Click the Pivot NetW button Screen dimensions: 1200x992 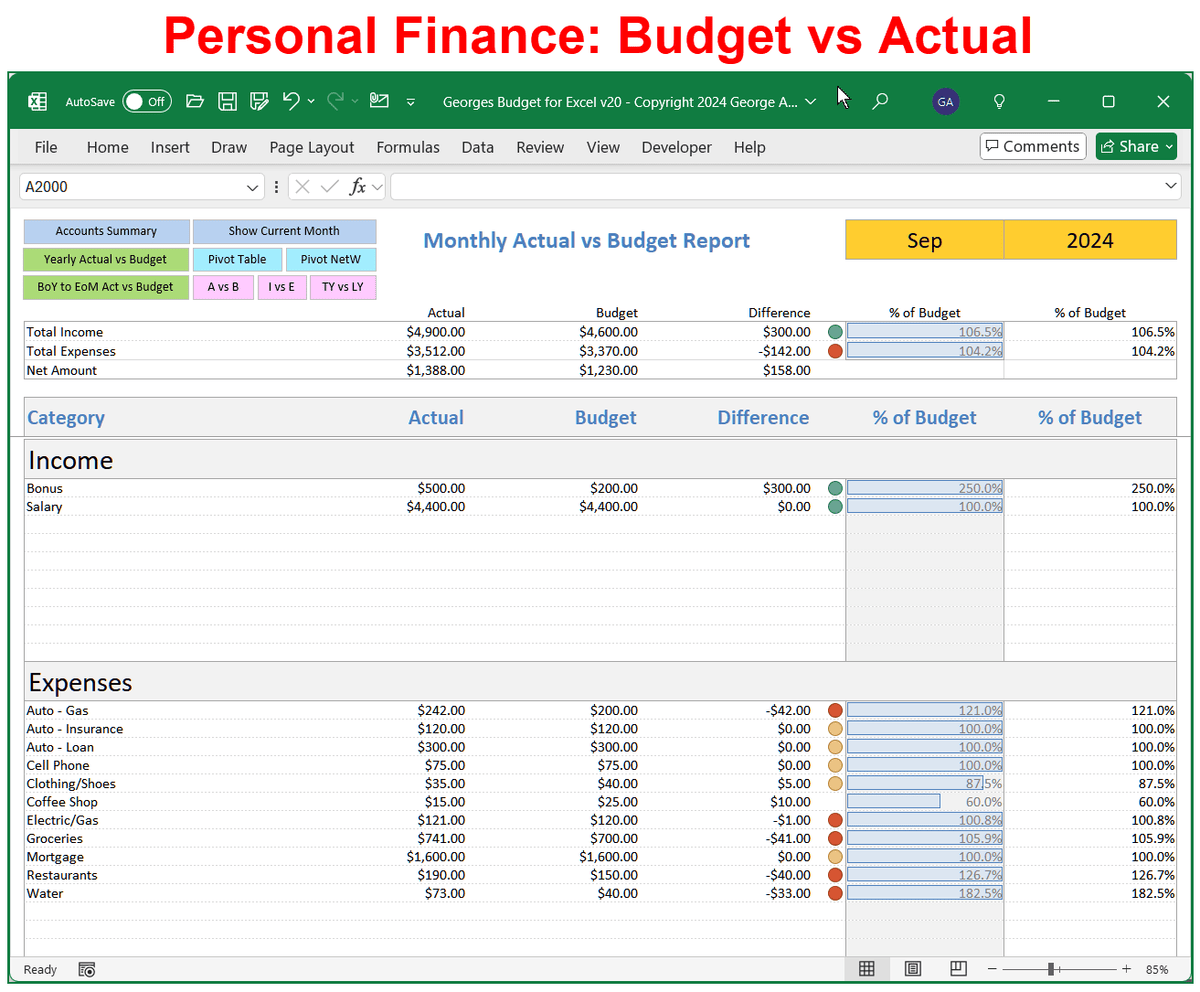pyautogui.click(x=331, y=260)
